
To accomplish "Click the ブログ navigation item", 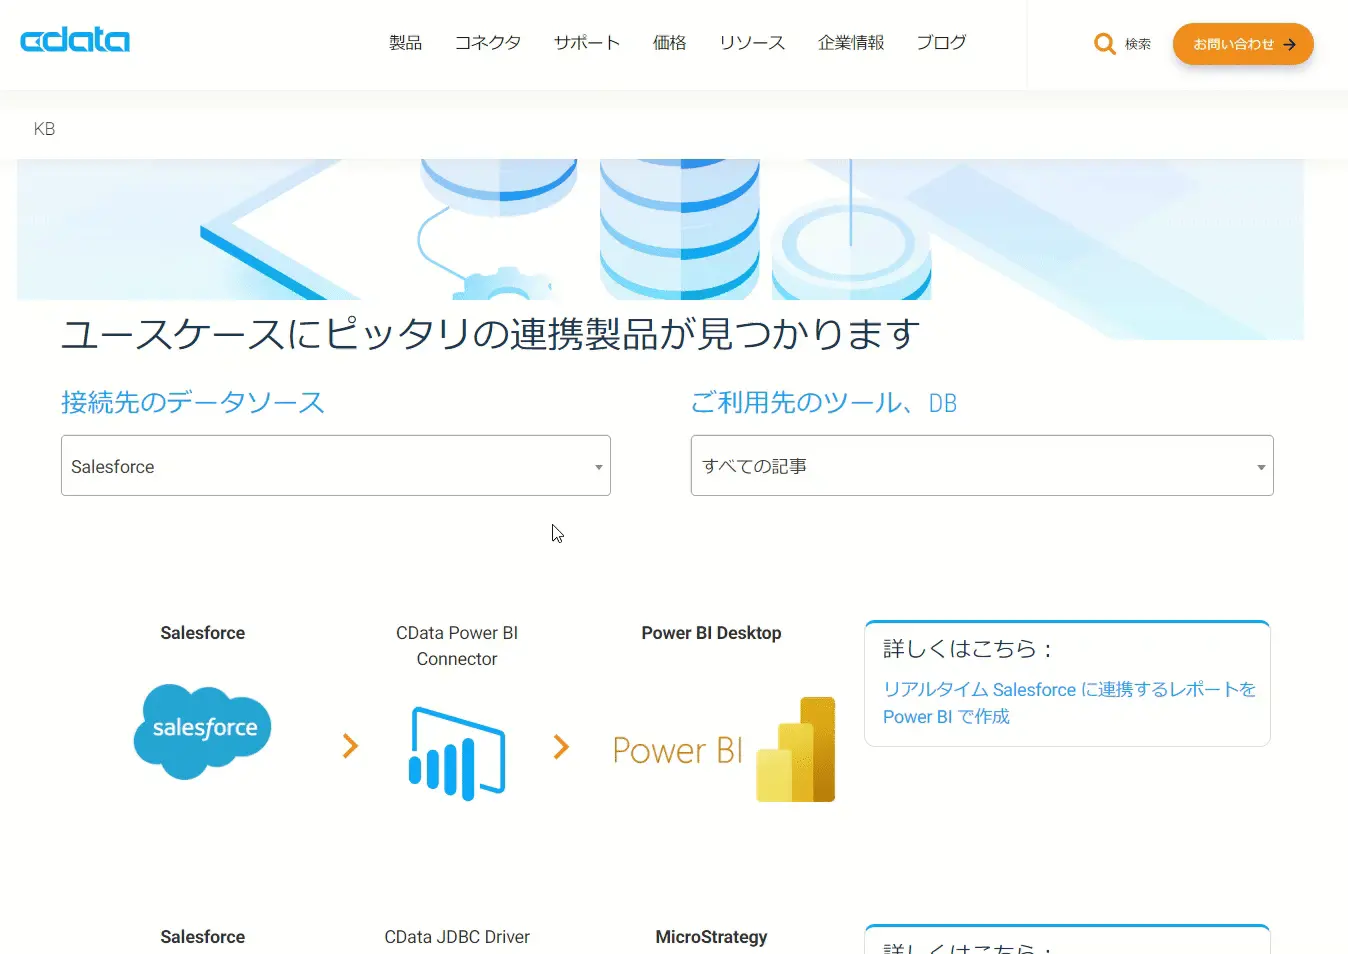I will 940,43.
